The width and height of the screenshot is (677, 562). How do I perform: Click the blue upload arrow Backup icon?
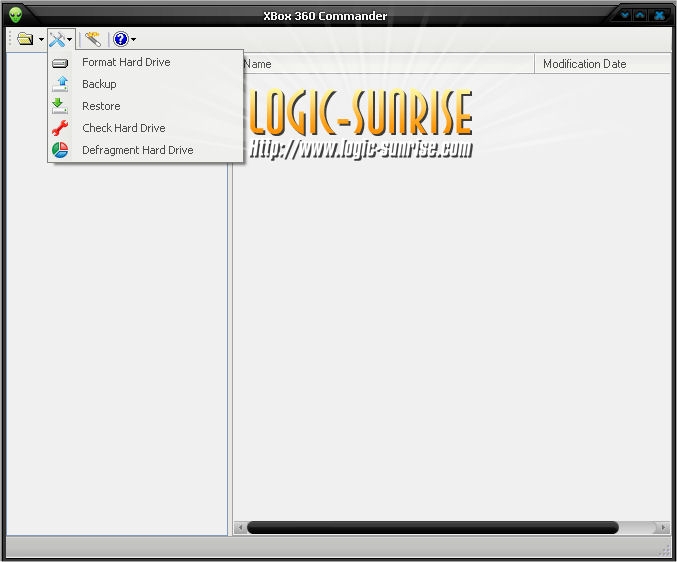[x=60, y=84]
